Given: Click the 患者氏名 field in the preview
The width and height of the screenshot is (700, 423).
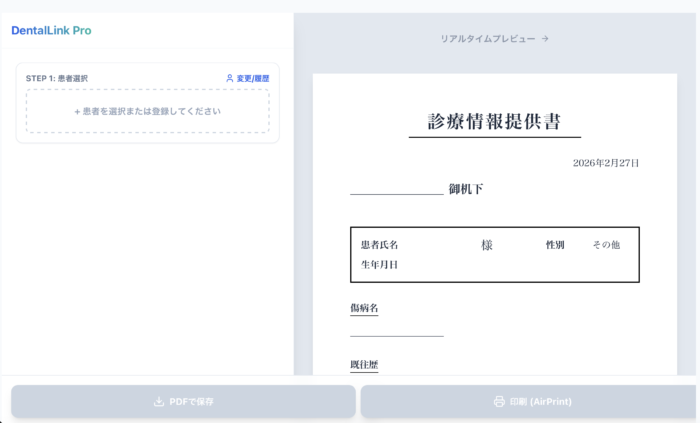Looking at the screenshot, I should coord(380,245).
